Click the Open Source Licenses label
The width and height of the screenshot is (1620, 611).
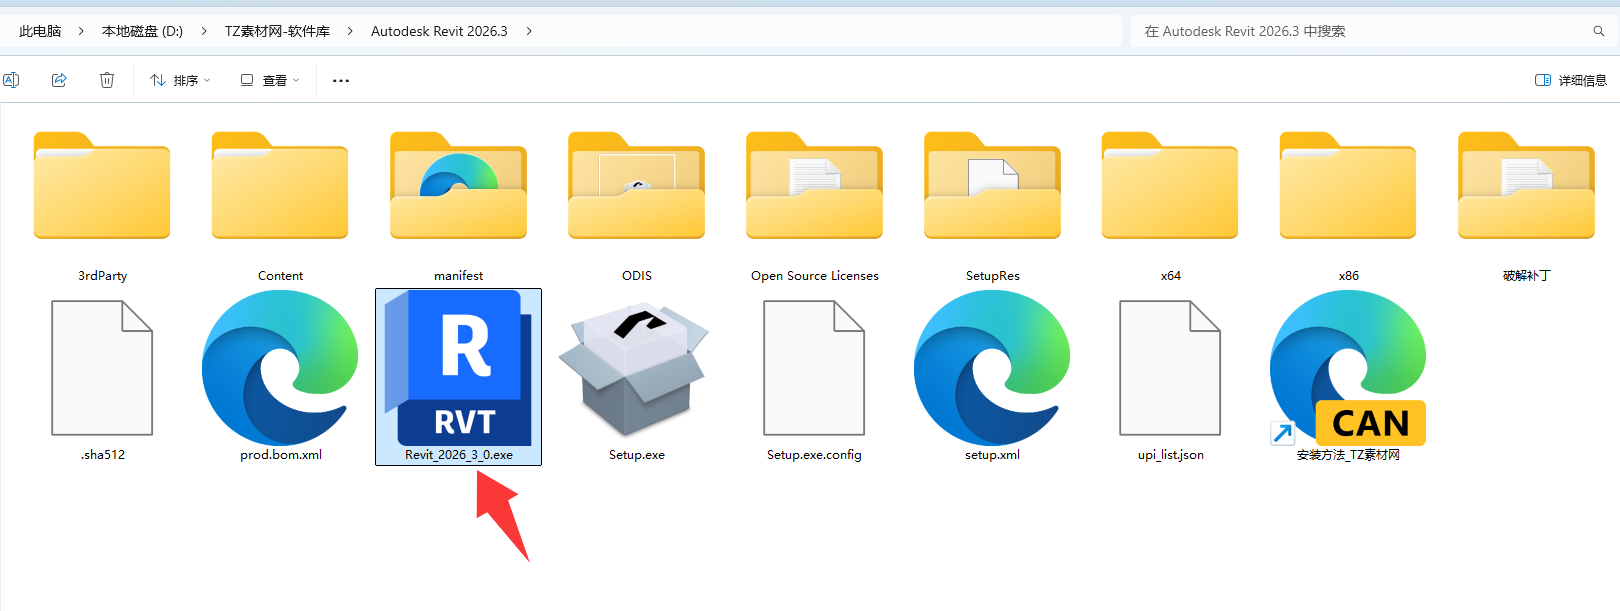[814, 276]
